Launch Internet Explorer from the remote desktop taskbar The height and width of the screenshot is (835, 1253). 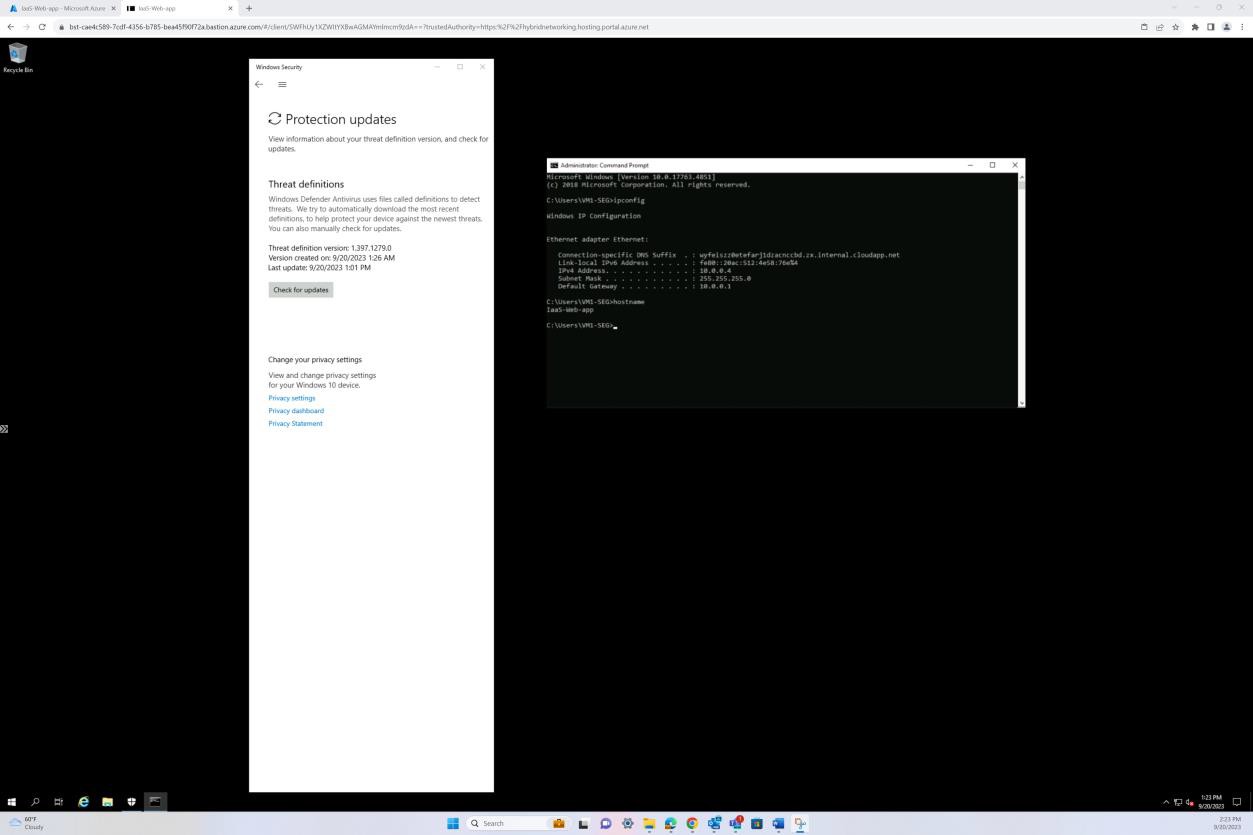(x=83, y=801)
